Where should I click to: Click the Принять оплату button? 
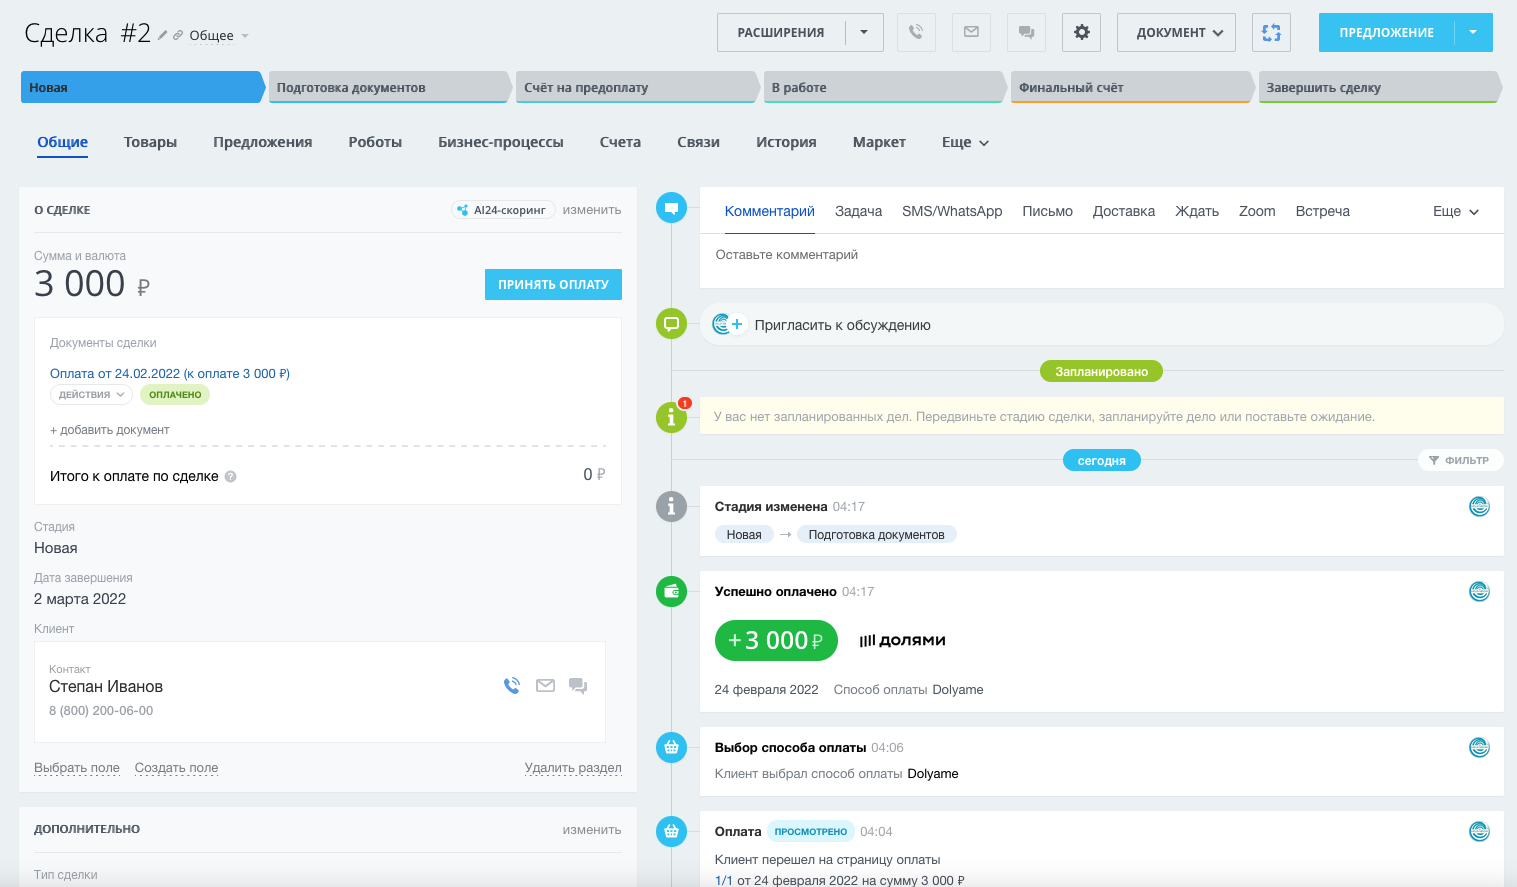pyautogui.click(x=553, y=284)
